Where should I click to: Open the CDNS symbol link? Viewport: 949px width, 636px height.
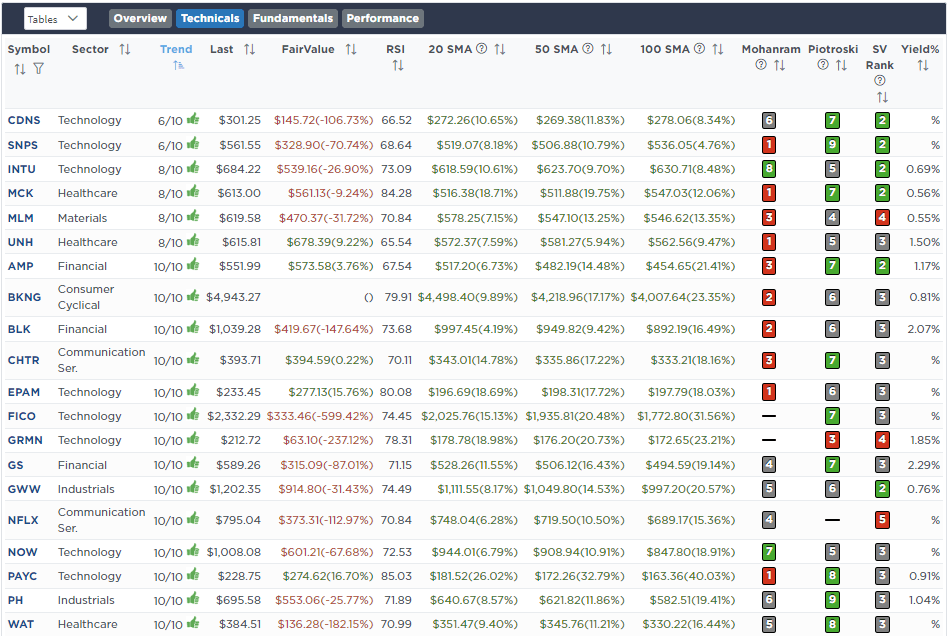tap(24, 120)
